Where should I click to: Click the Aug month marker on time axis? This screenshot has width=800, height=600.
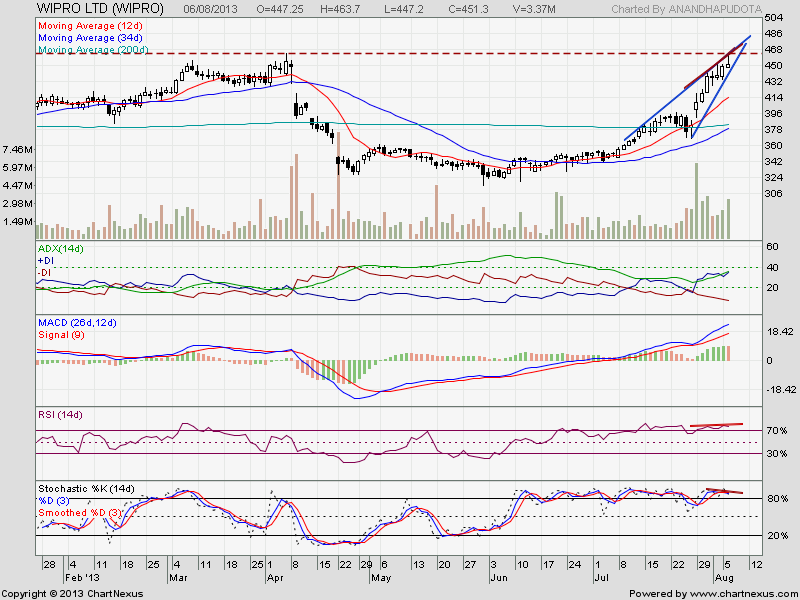click(x=723, y=578)
